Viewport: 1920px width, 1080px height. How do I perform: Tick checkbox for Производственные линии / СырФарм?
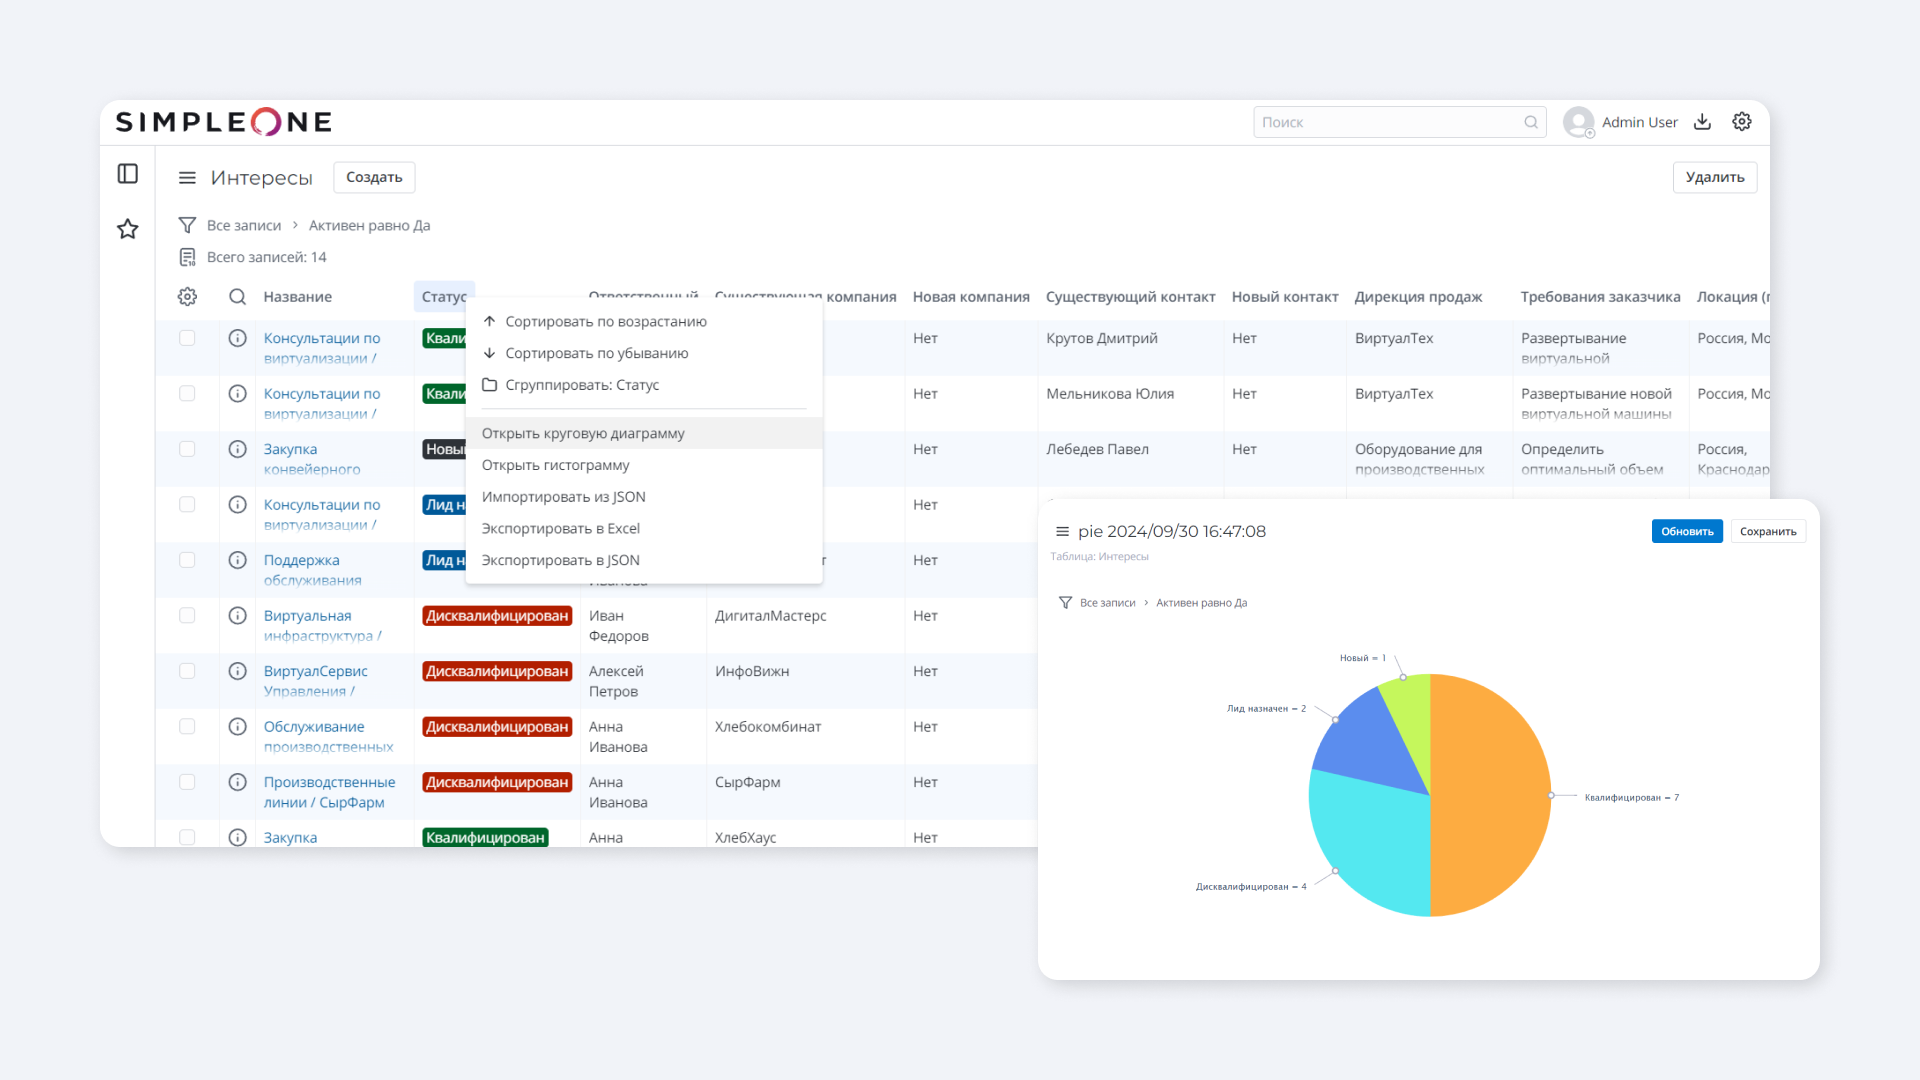pos(187,782)
